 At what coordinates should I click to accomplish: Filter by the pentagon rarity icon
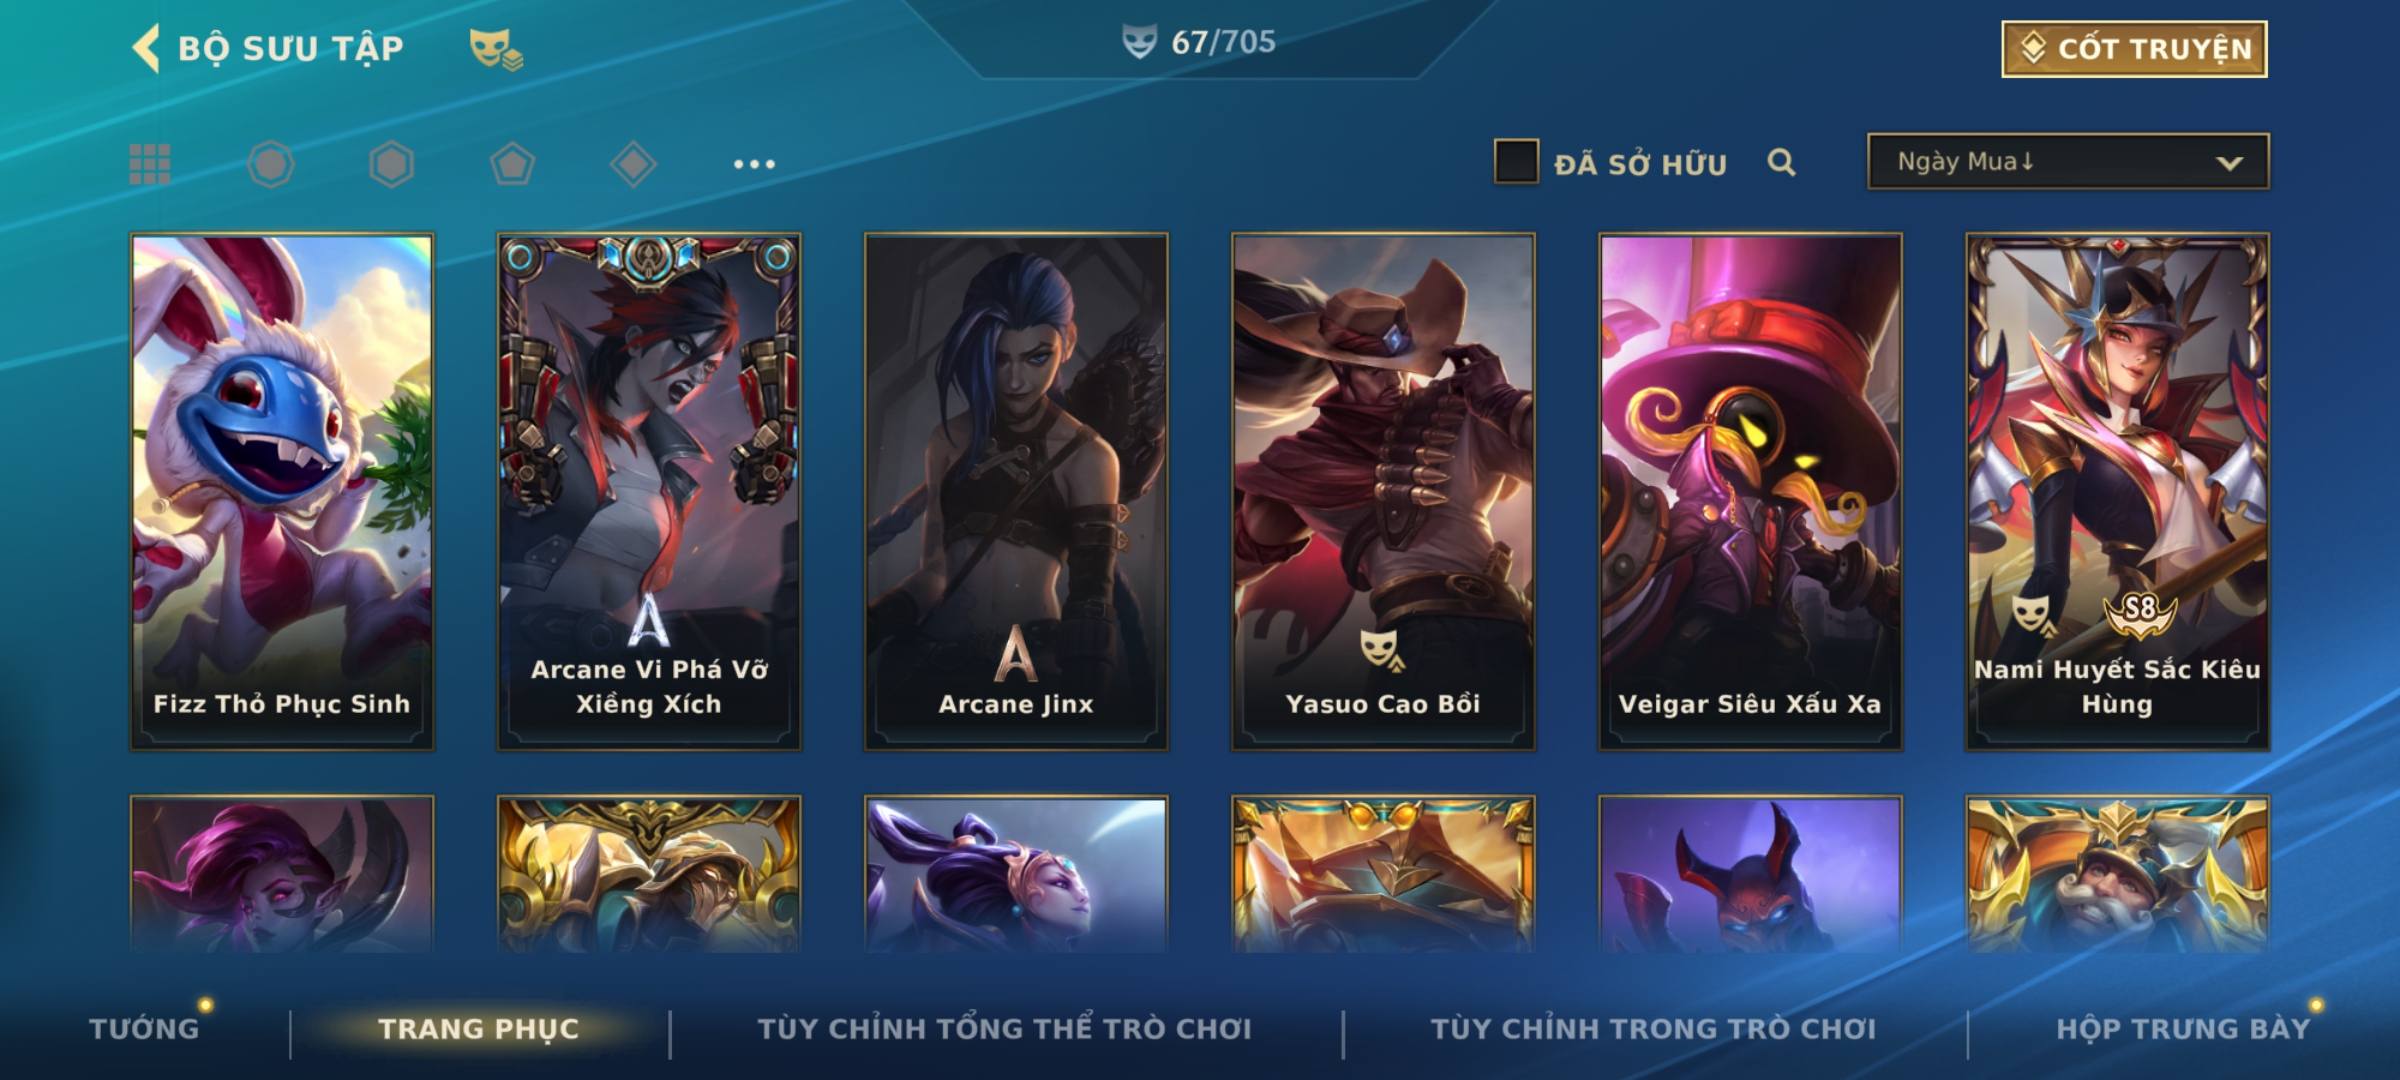[x=512, y=164]
